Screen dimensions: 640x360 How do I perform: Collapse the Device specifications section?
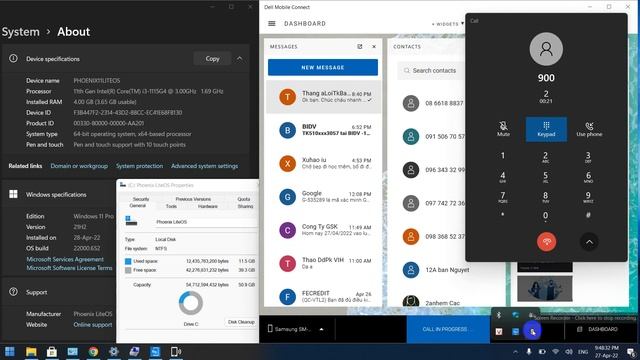coord(240,59)
